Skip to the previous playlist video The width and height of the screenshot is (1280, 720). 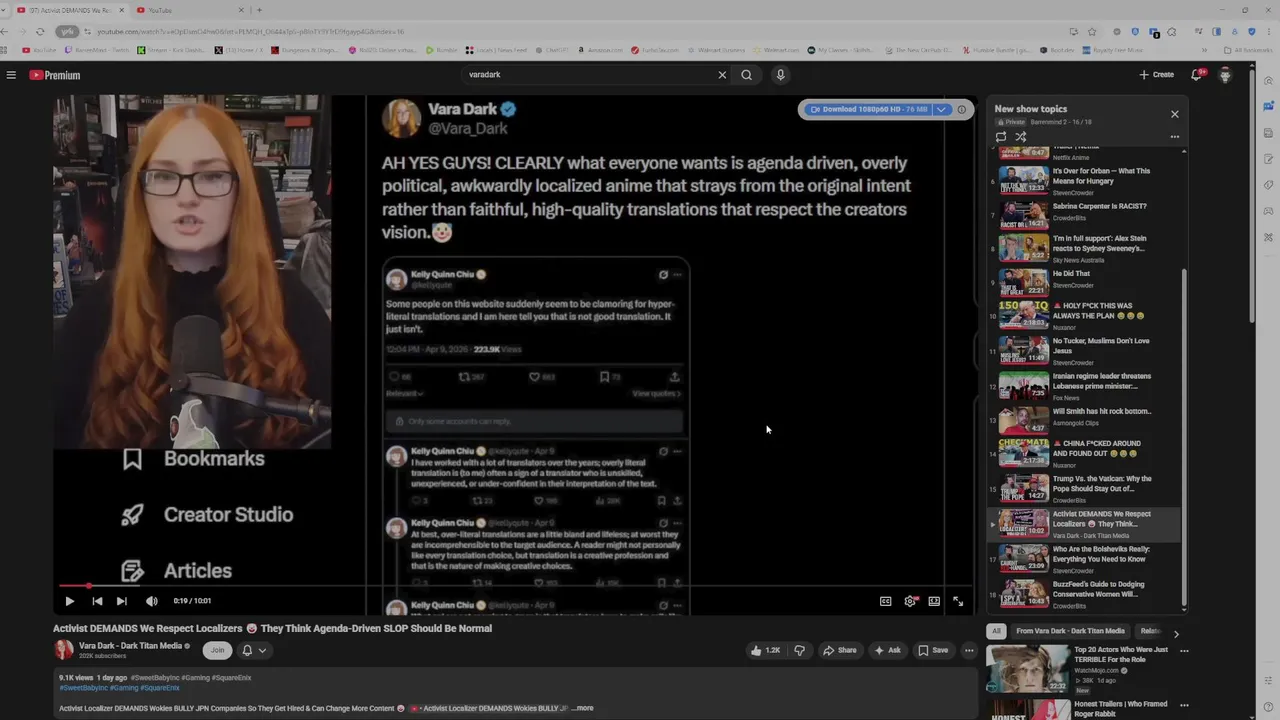[97, 601]
